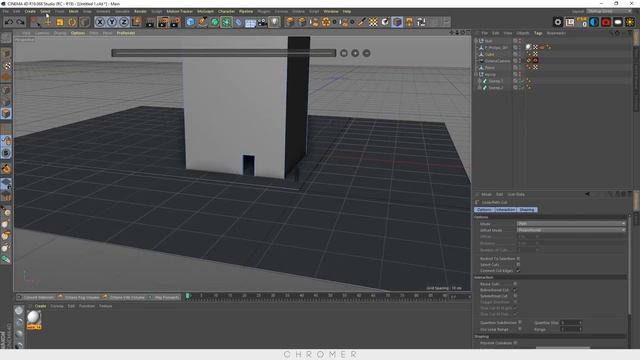Open the Render menu
Screen dimensions: 640x360
pos(140,11)
